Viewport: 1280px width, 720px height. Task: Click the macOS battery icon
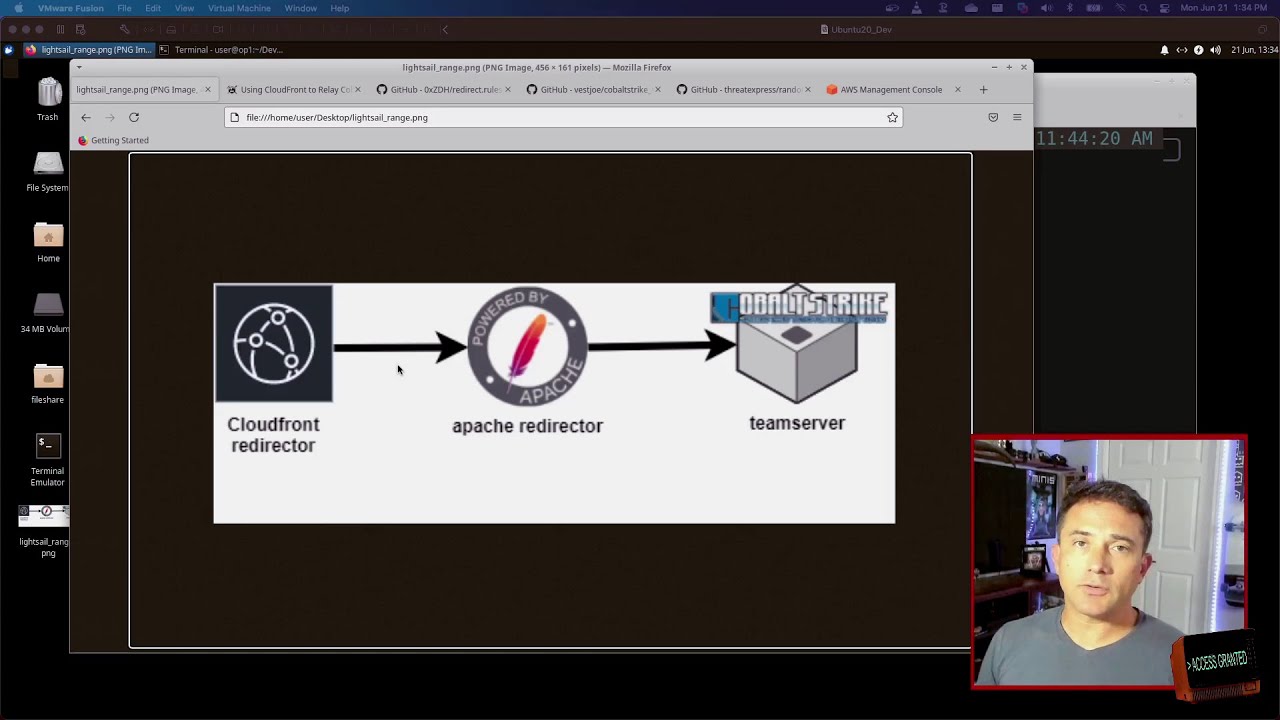(x=1093, y=8)
